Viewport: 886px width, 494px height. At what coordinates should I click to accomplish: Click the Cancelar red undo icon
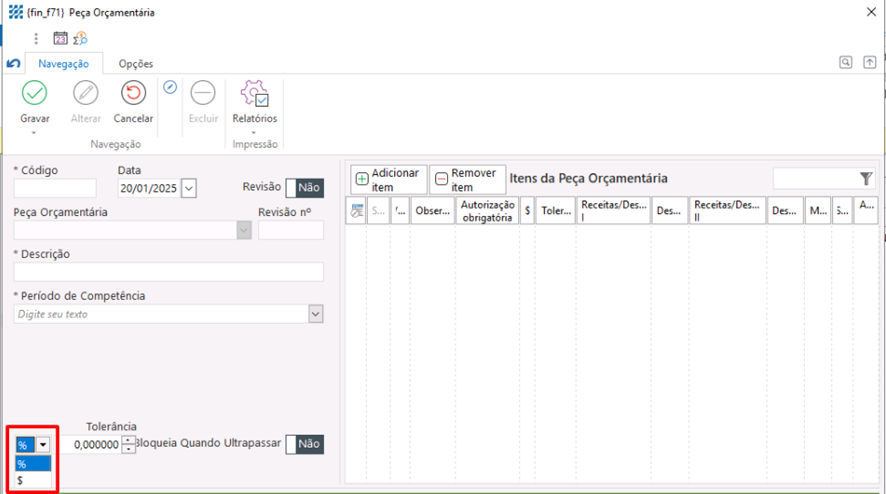point(133,94)
